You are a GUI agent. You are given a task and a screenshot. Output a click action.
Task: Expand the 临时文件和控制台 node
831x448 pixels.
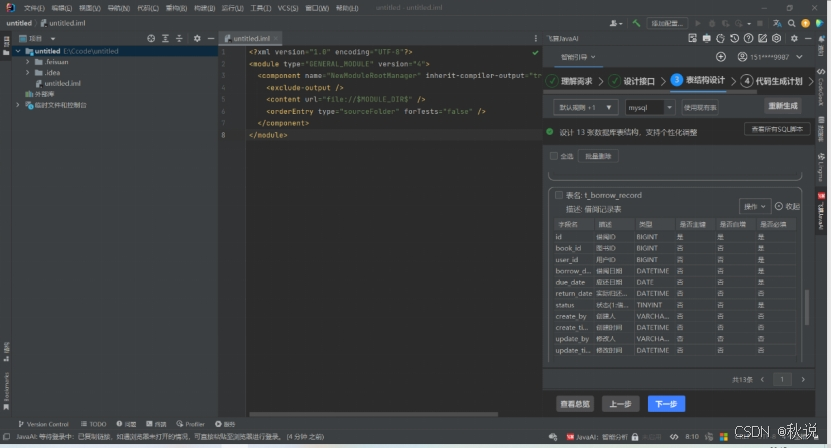point(18,105)
